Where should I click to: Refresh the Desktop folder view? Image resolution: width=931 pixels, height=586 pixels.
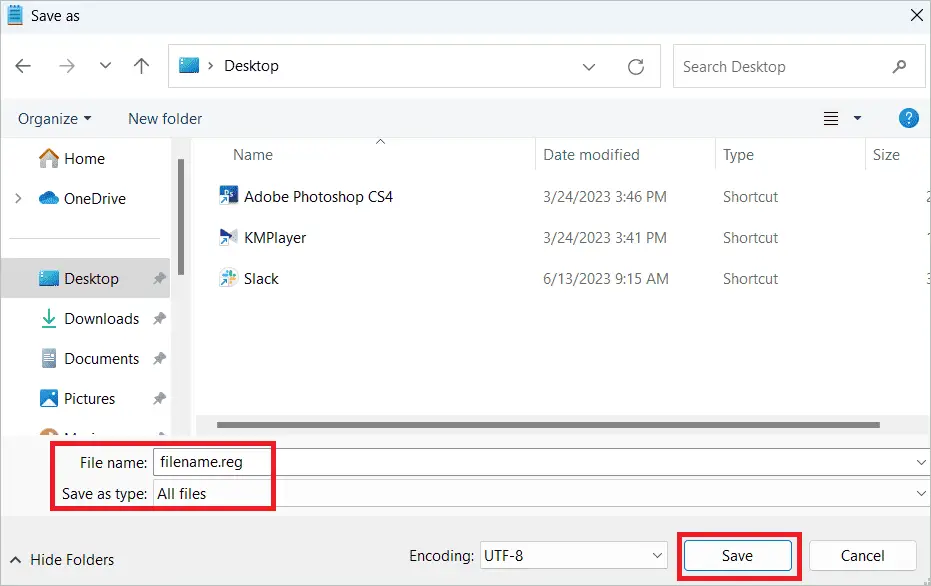[x=636, y=67]
